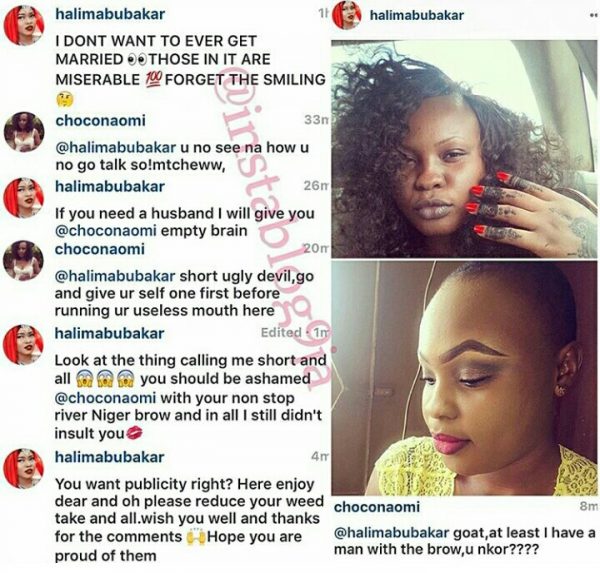The width and height of the screenshot is (600, 573).
Task: View the curly hair selfie photo
Action: click(464, 148)
